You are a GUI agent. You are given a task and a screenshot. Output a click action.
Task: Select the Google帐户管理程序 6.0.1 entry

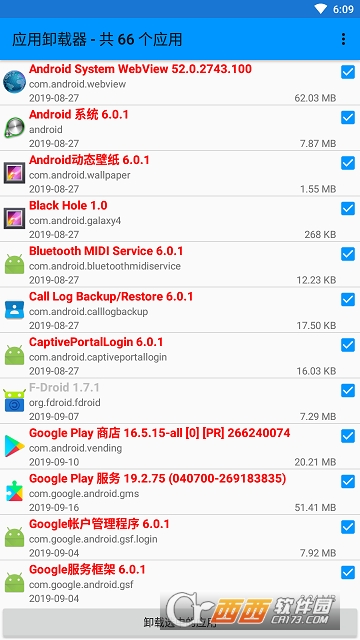coord(180,538)
